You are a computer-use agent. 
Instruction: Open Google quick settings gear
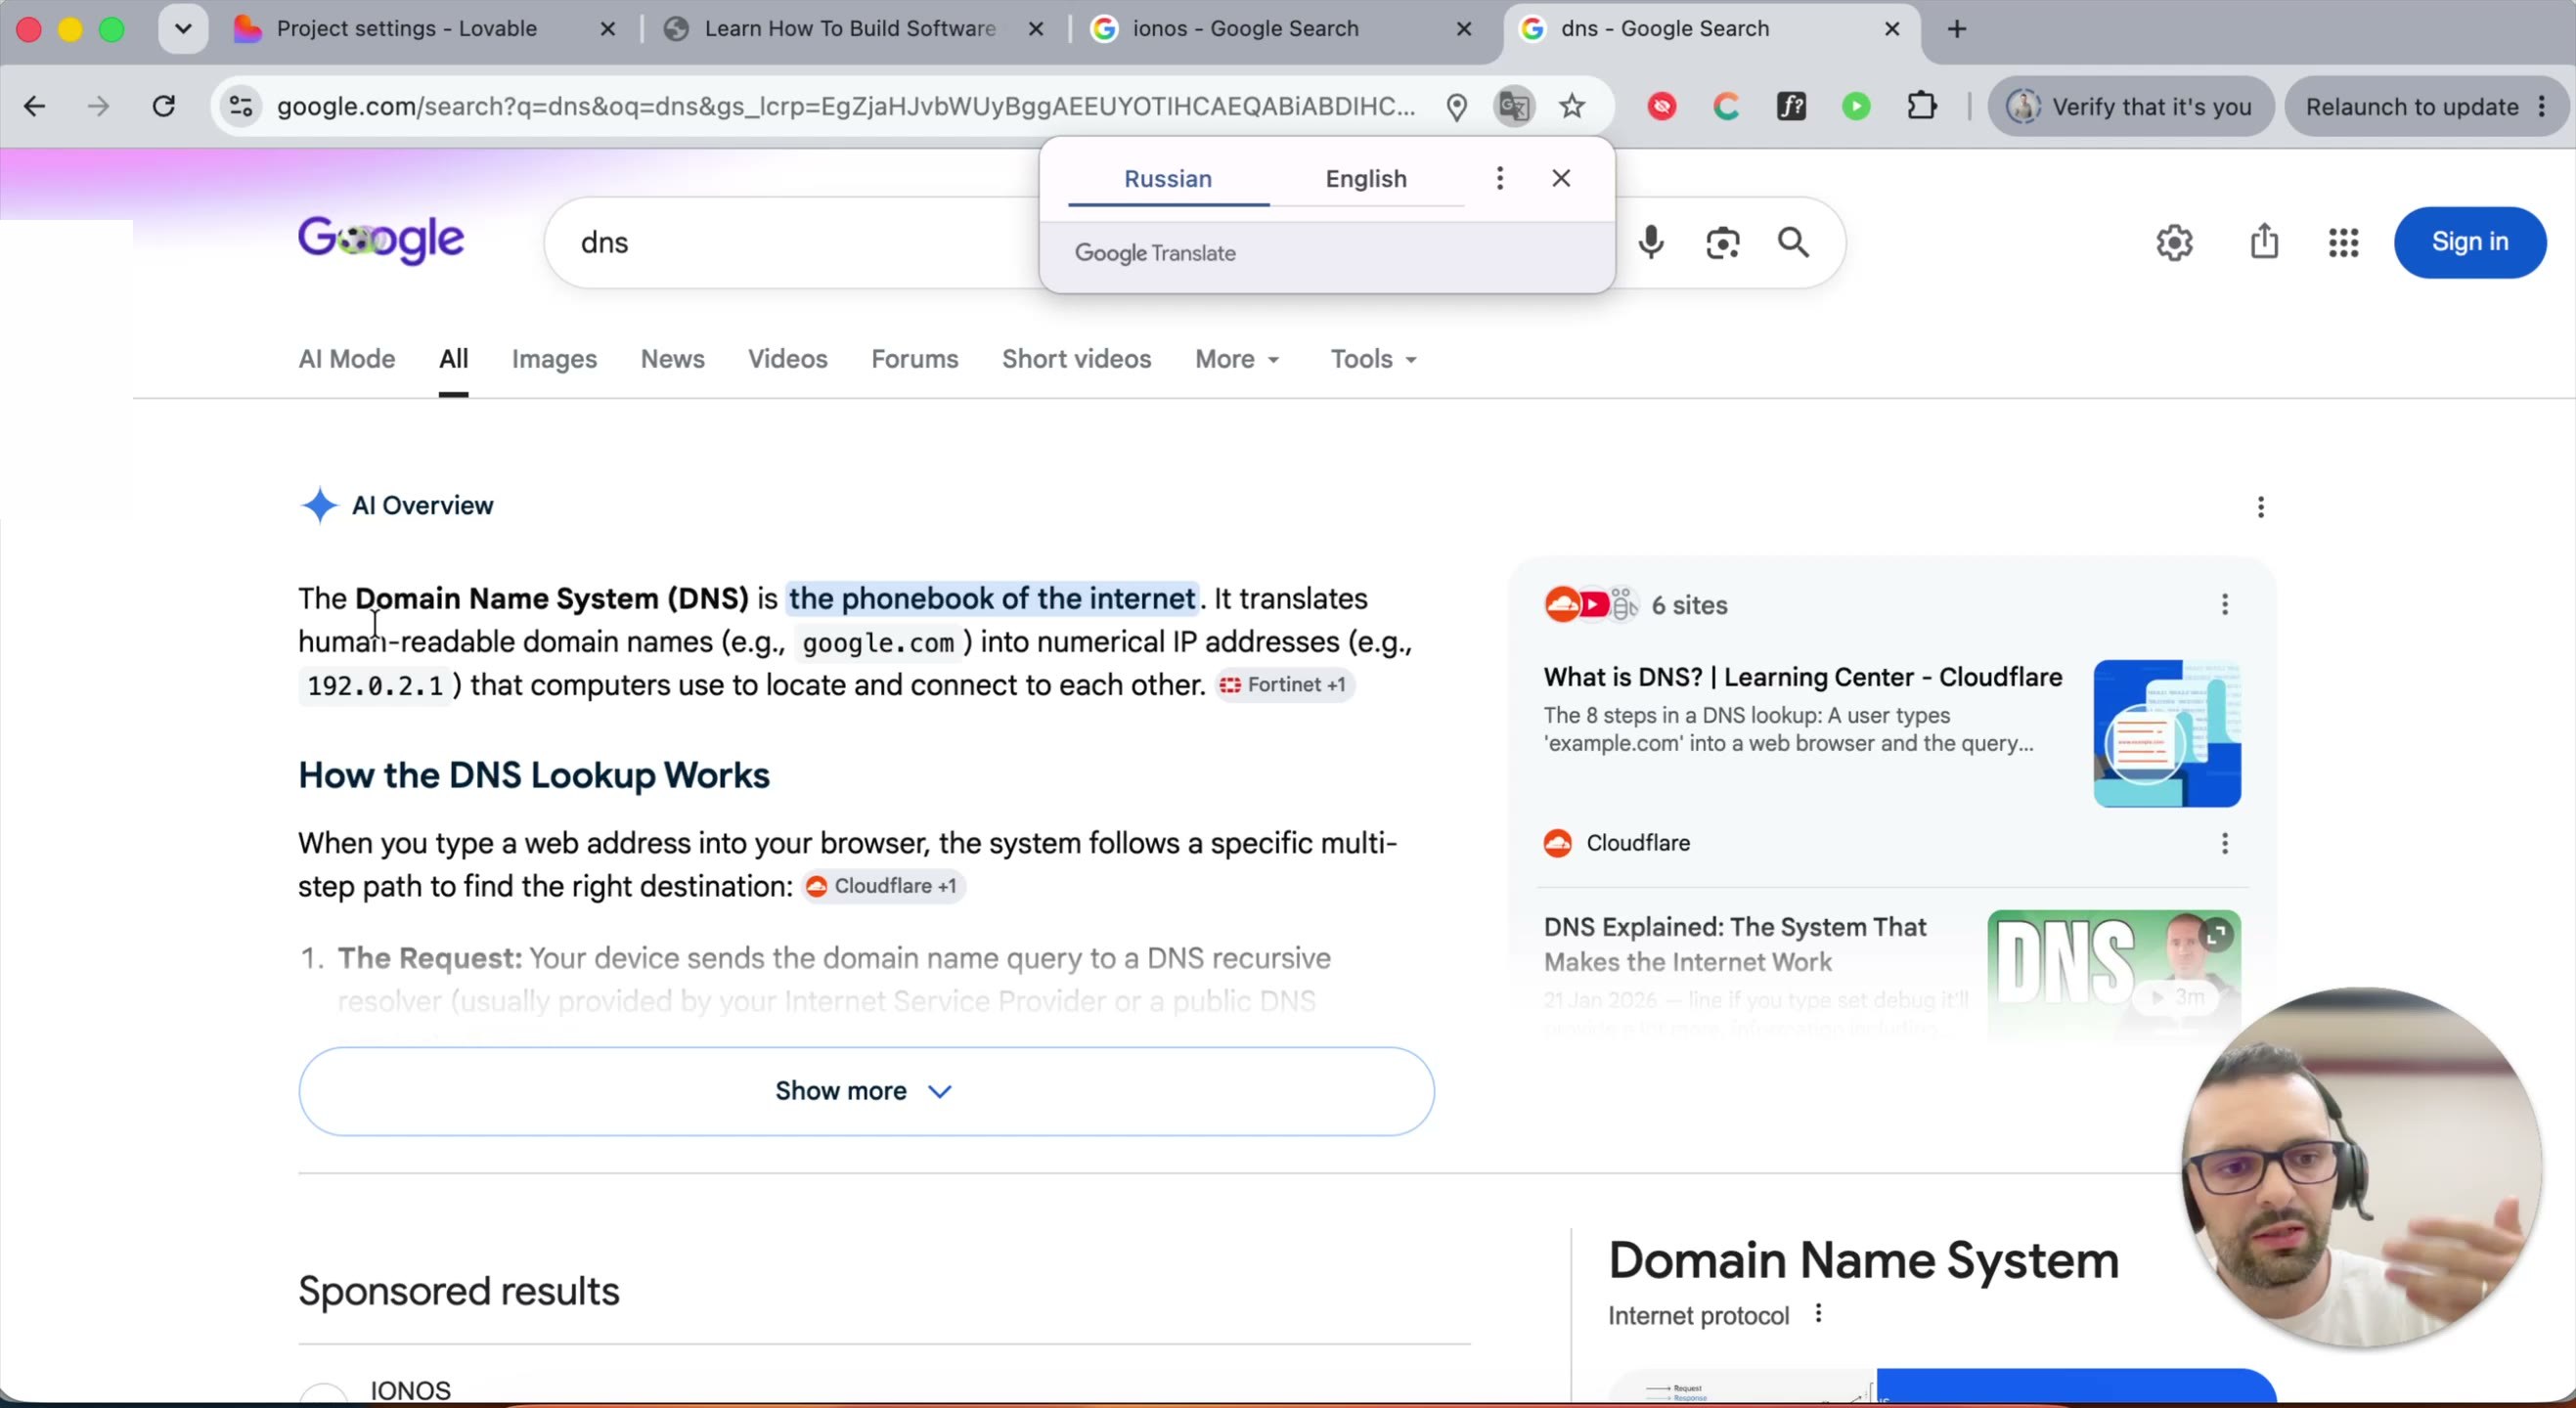coord(2174,242)
